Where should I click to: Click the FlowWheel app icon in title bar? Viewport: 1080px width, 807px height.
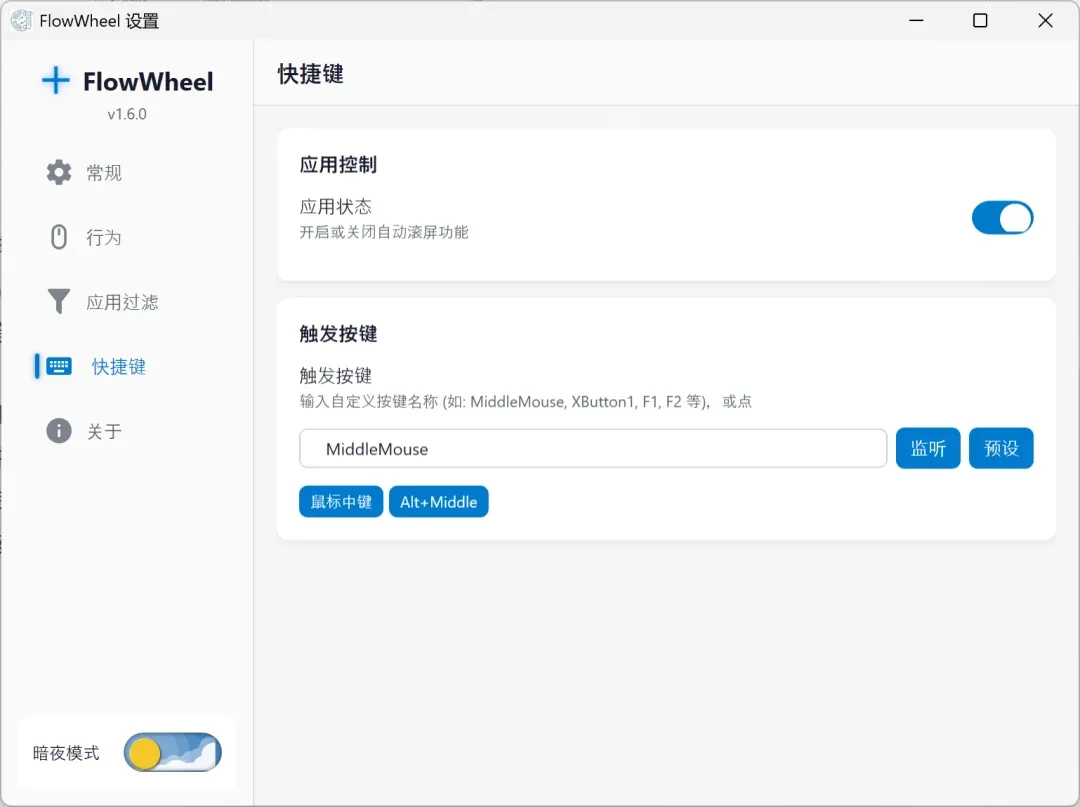[x=21, y=21]
